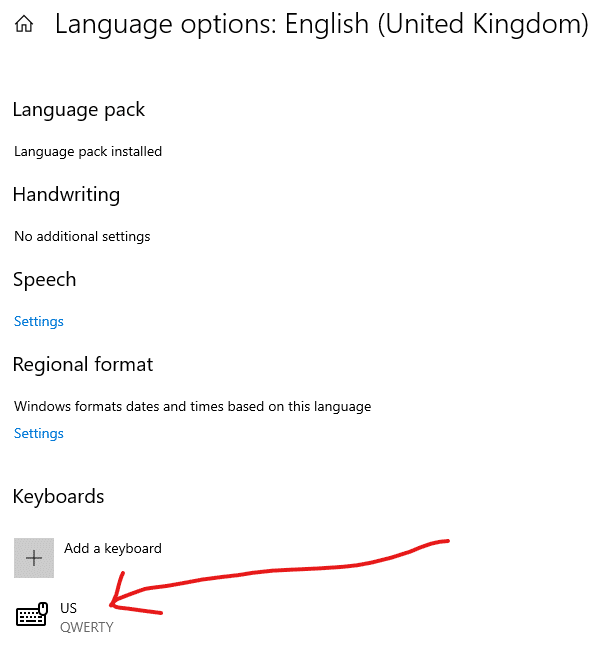Select the US keyboard entry name
The width and height of the screenshot is (600, 647).
coord(69,608)
